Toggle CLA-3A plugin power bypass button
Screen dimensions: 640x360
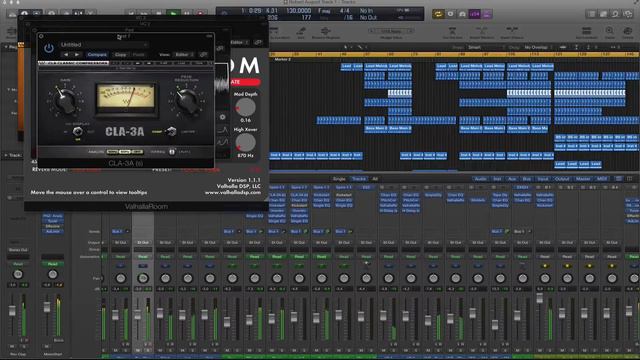click(x=49, y=48)
